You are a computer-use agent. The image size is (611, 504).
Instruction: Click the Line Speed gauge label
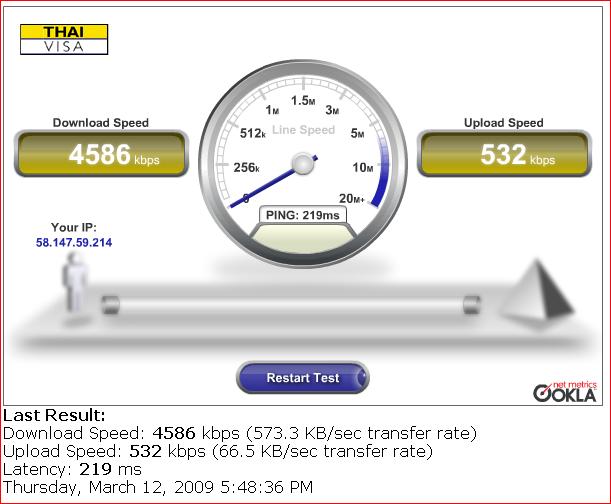click(304, 130)
